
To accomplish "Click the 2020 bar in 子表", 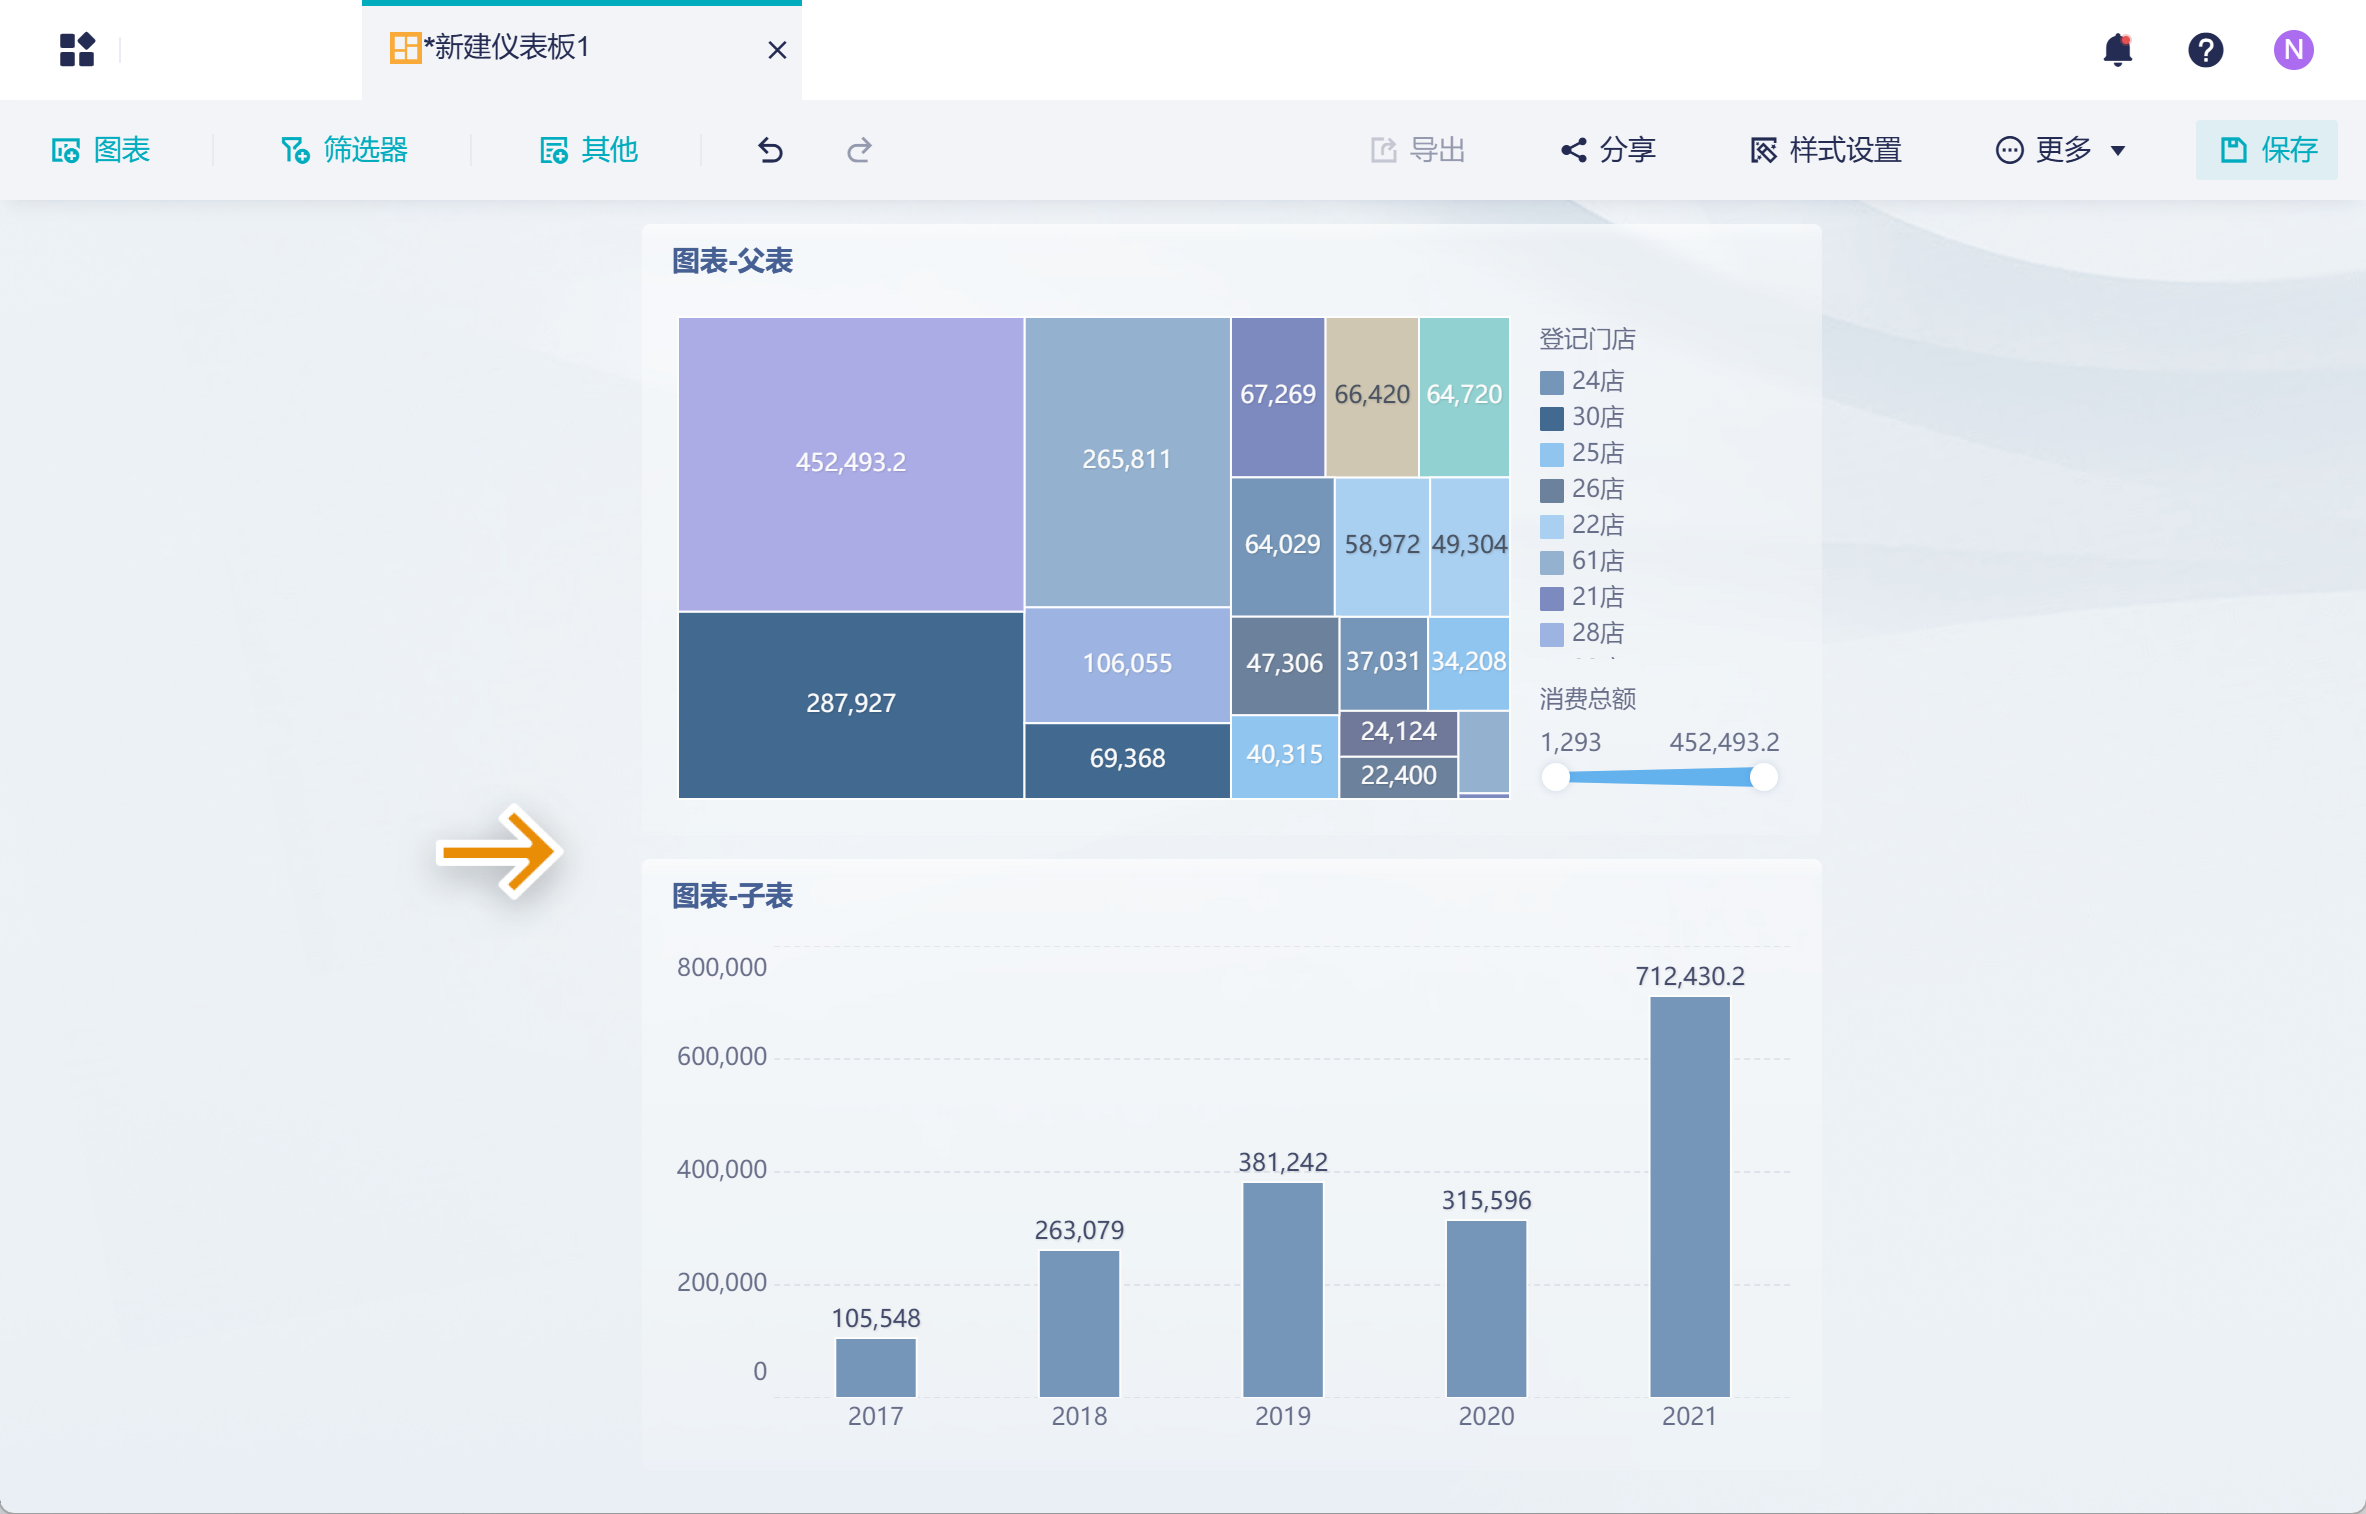I will point(1486,1308).
